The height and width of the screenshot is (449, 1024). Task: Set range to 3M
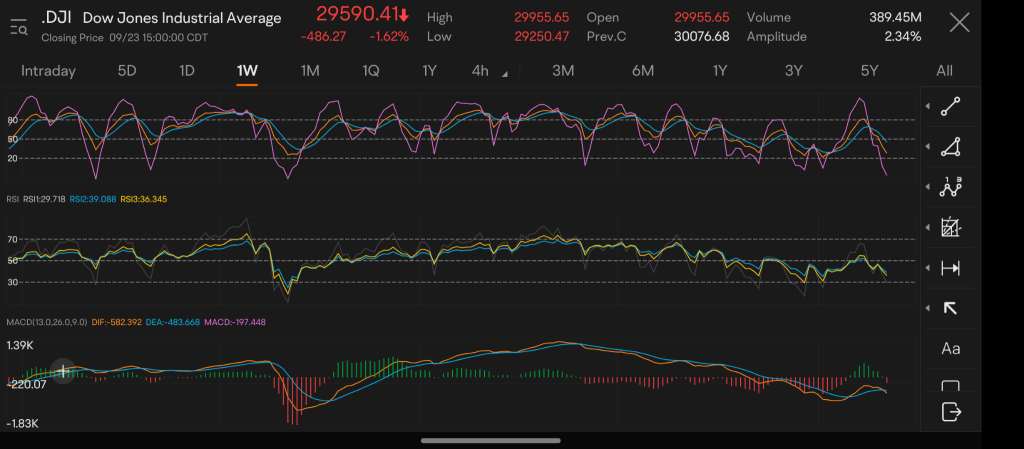tap(563, 71)
